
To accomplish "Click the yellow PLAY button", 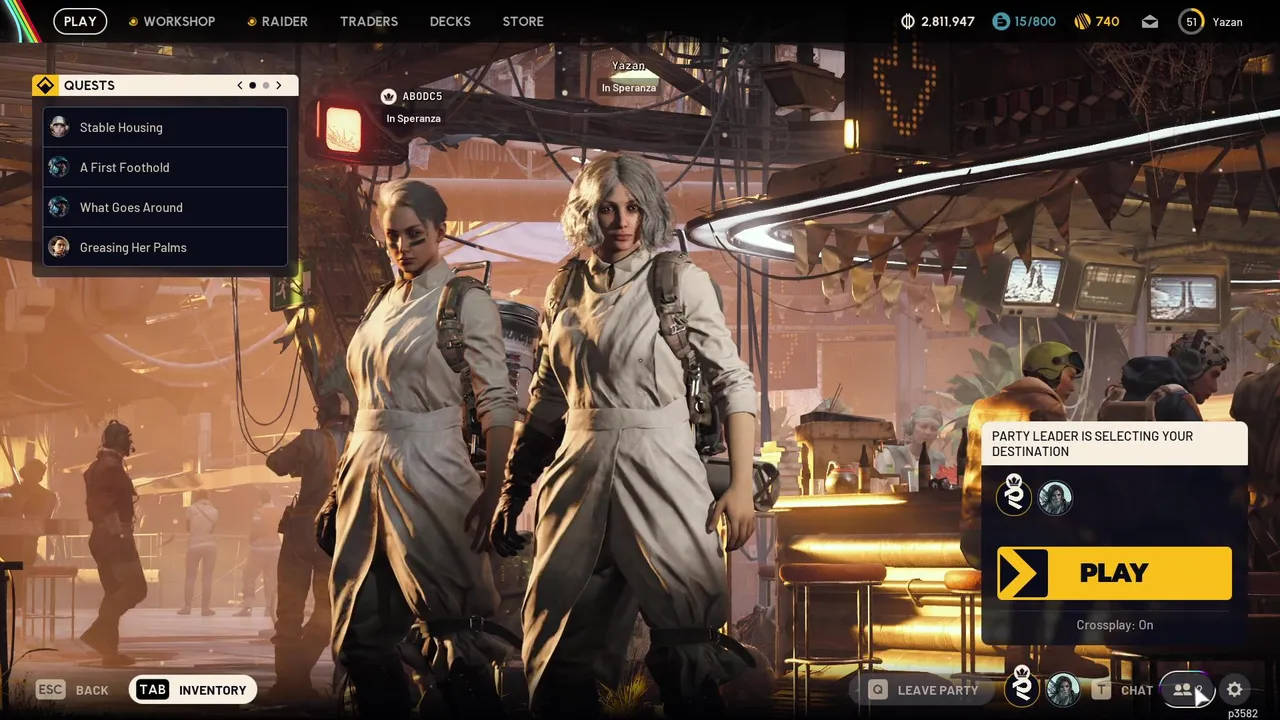I will click(x=1114, y=573).
